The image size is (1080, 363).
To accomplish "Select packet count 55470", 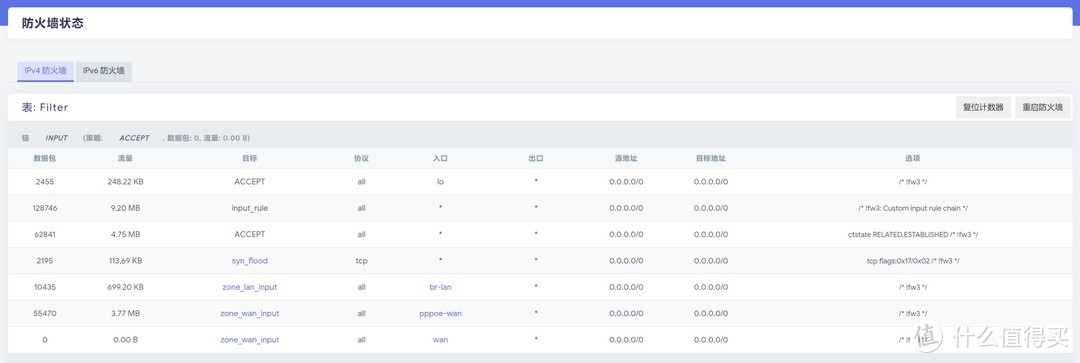I will [44, 313].
